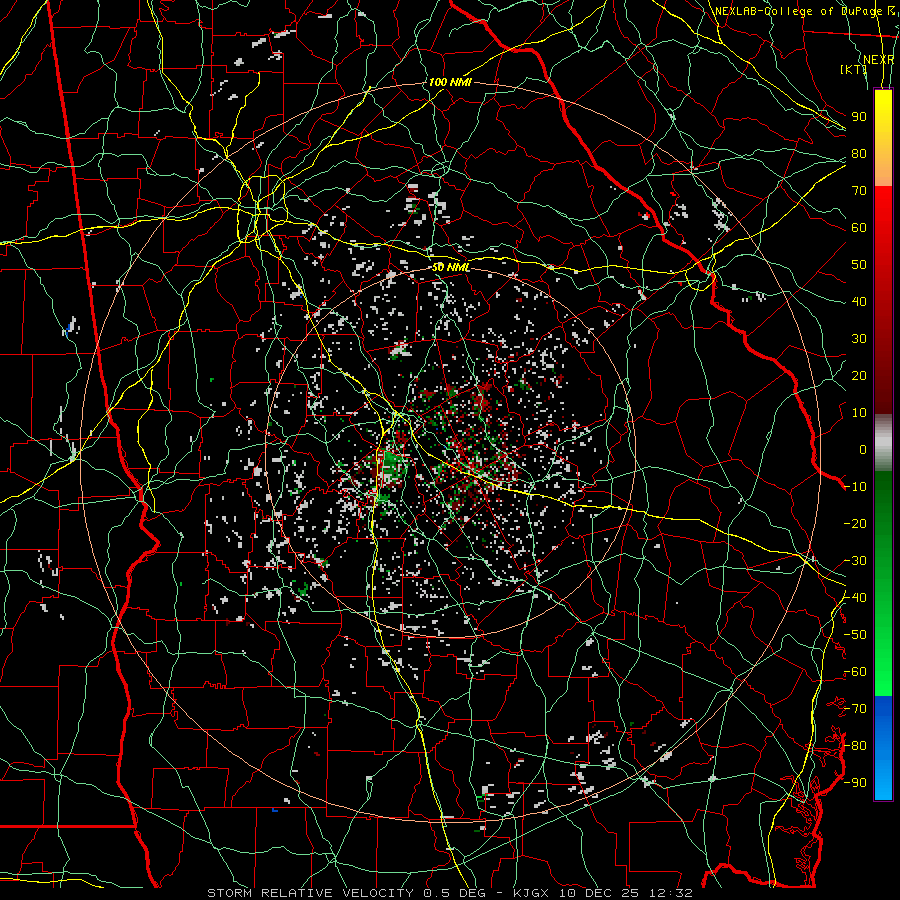Click the "10 DEC 25" date in caption

599,893
